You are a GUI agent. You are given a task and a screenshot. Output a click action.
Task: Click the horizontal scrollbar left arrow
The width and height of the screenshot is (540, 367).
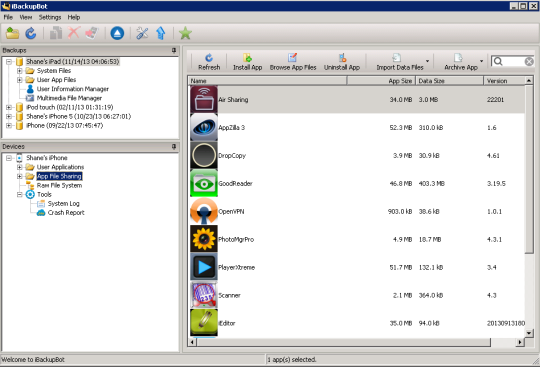(x=193, y=342)
